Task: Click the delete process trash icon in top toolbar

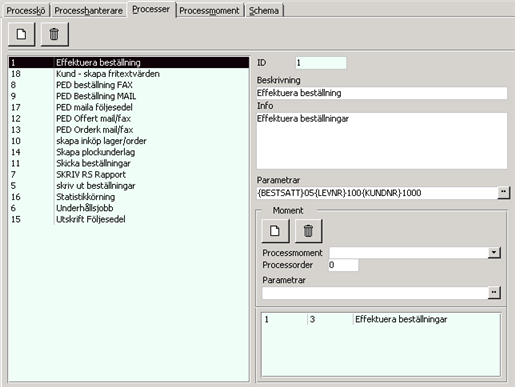Action: click(x=55, y=34)
